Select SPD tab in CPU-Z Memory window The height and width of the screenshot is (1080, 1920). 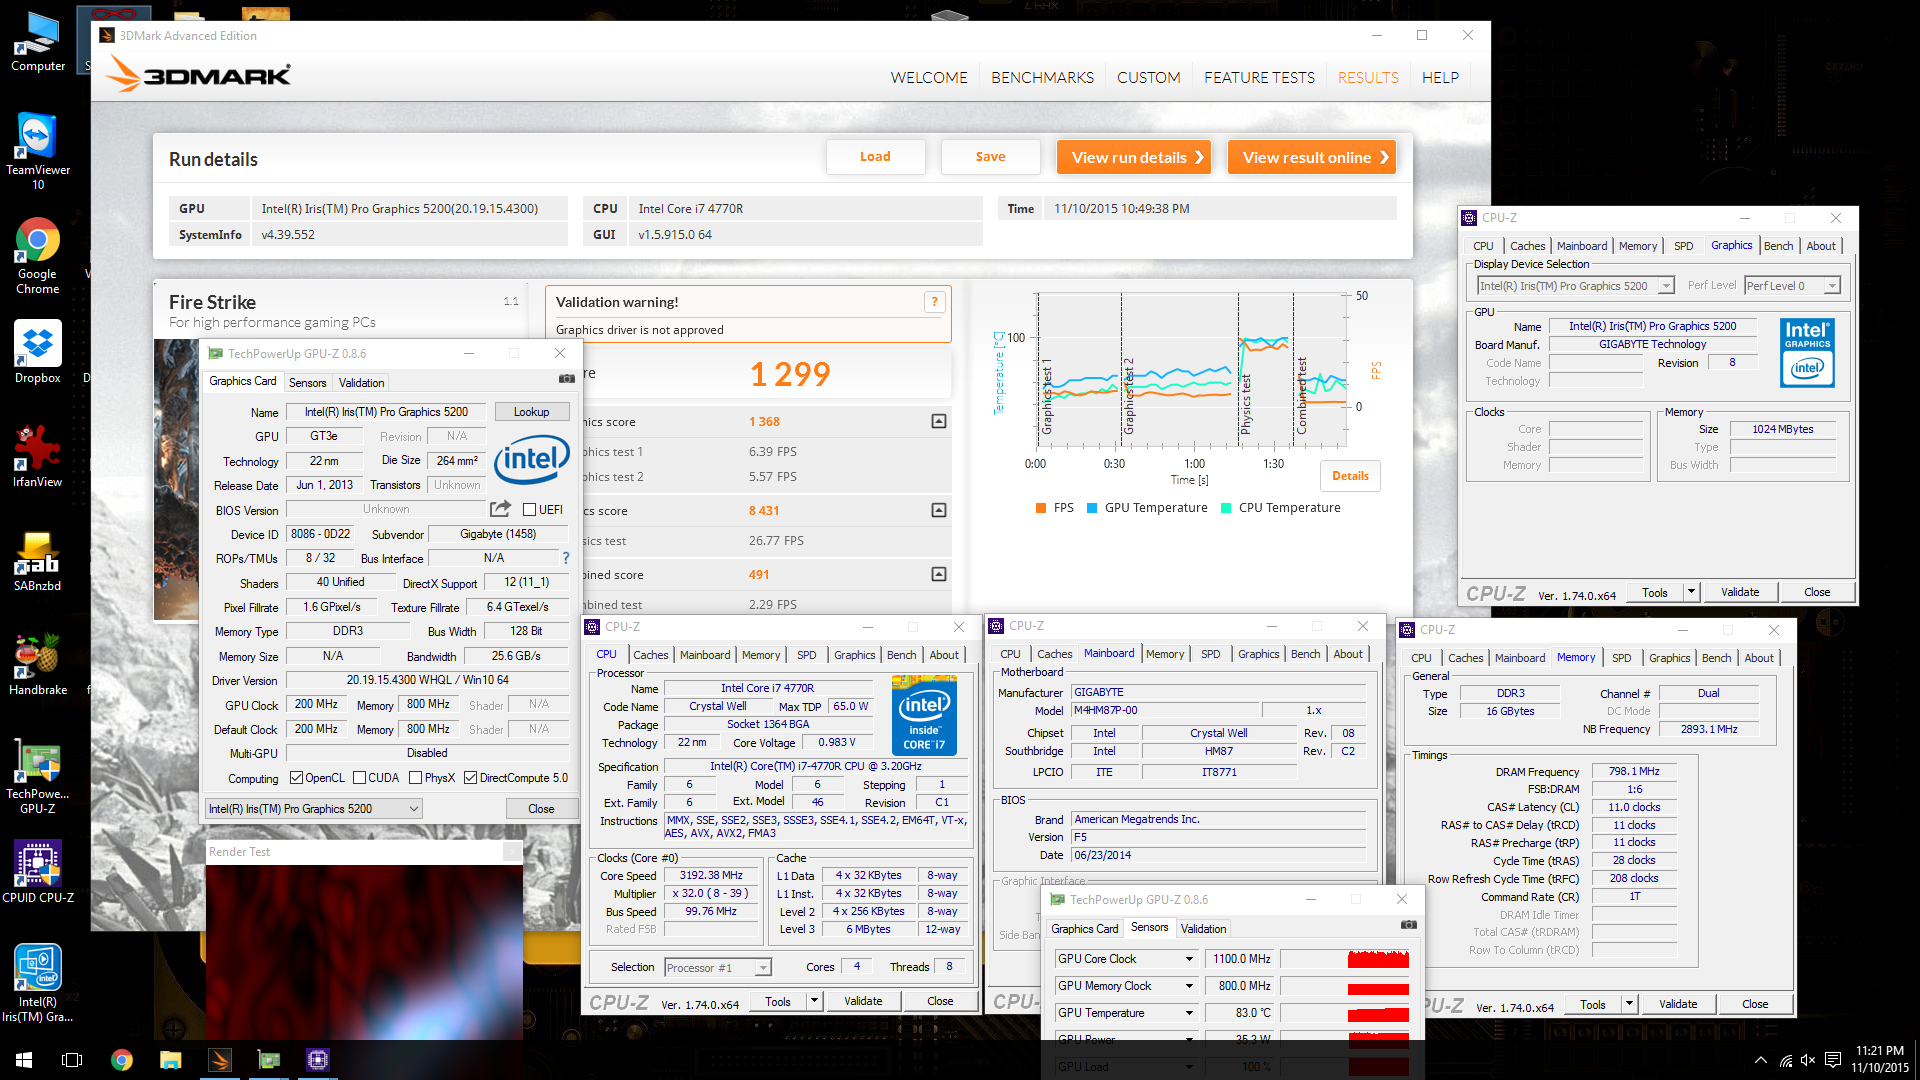coord(1621,658)
